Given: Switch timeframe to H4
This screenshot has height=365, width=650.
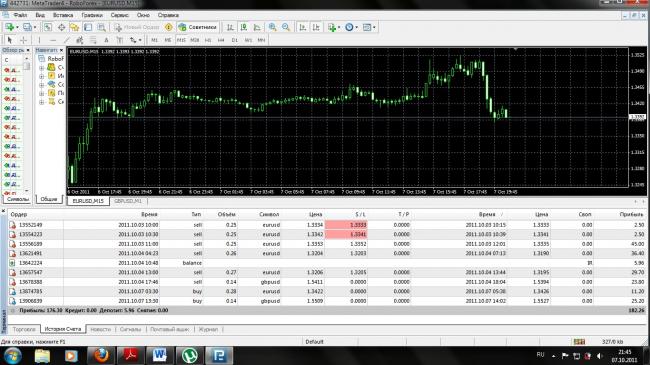Looking at the screenshot, I should [x=221, y=40].
